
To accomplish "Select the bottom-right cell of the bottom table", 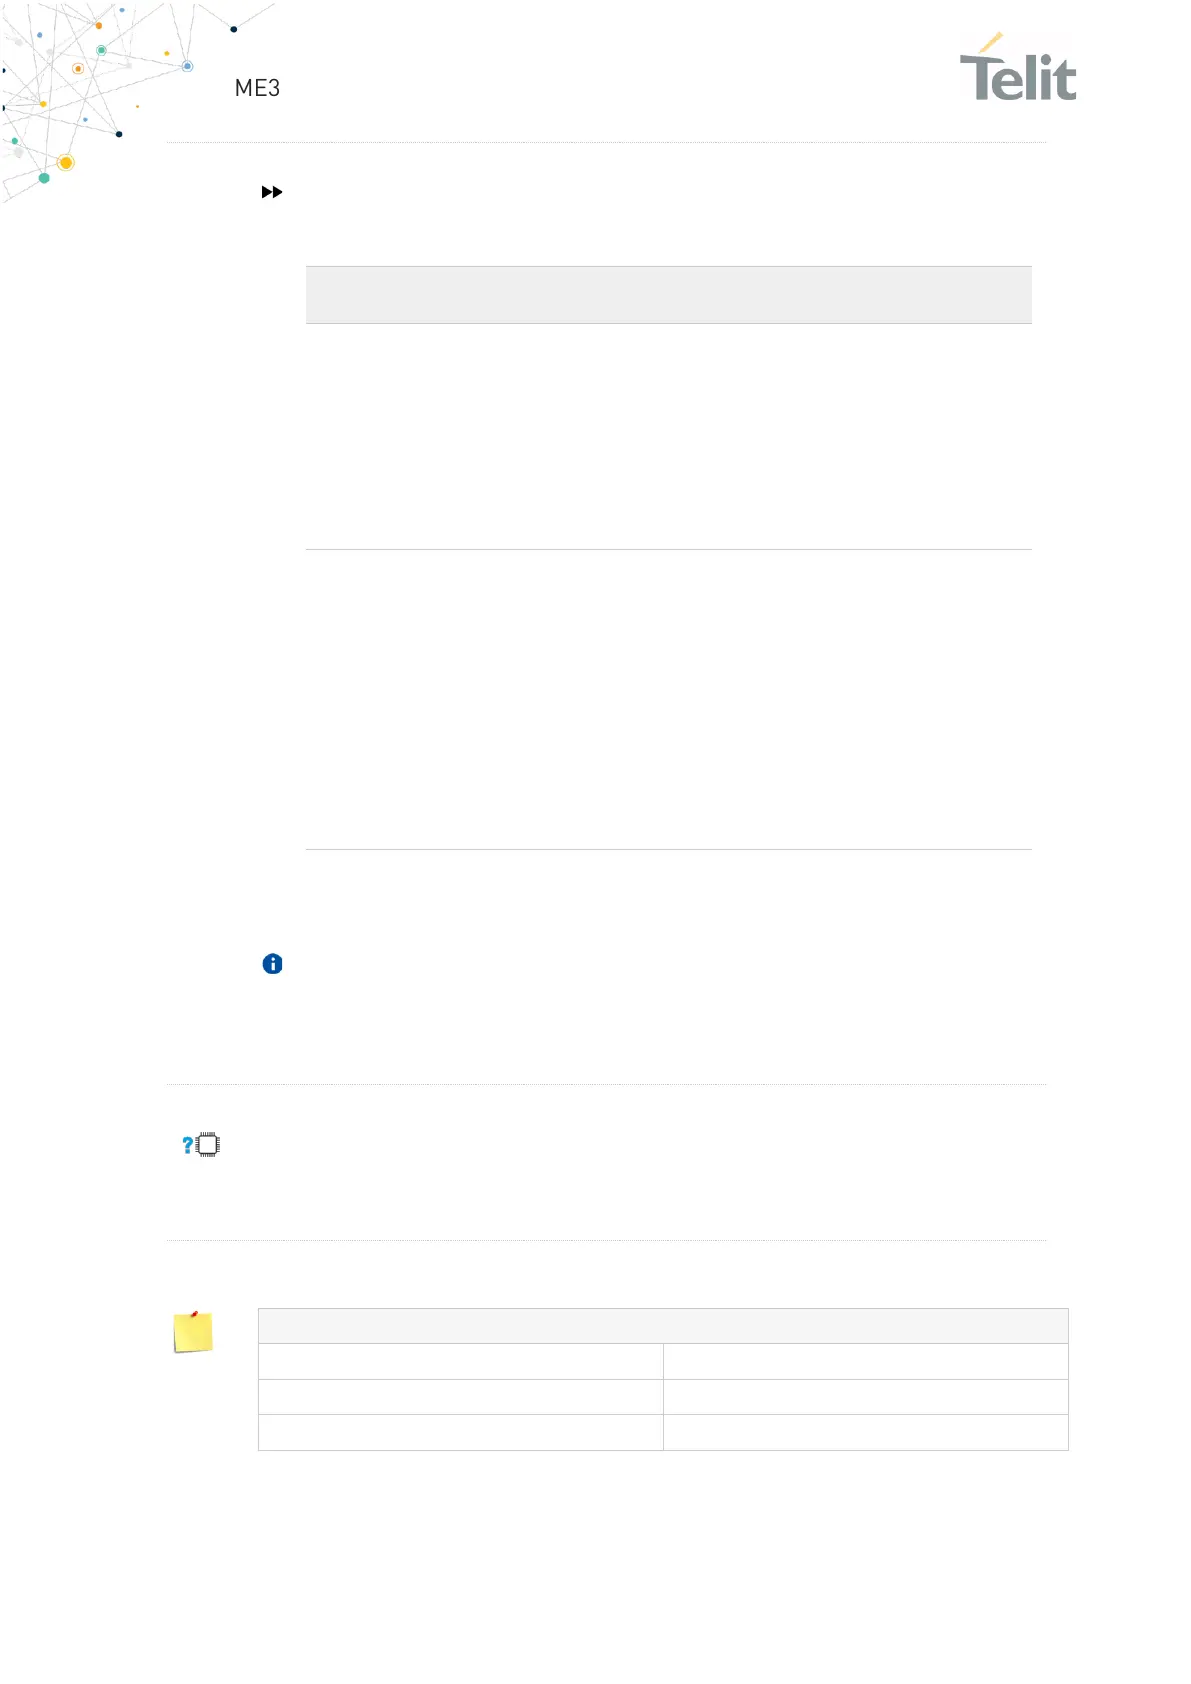I will point(865,1432).
